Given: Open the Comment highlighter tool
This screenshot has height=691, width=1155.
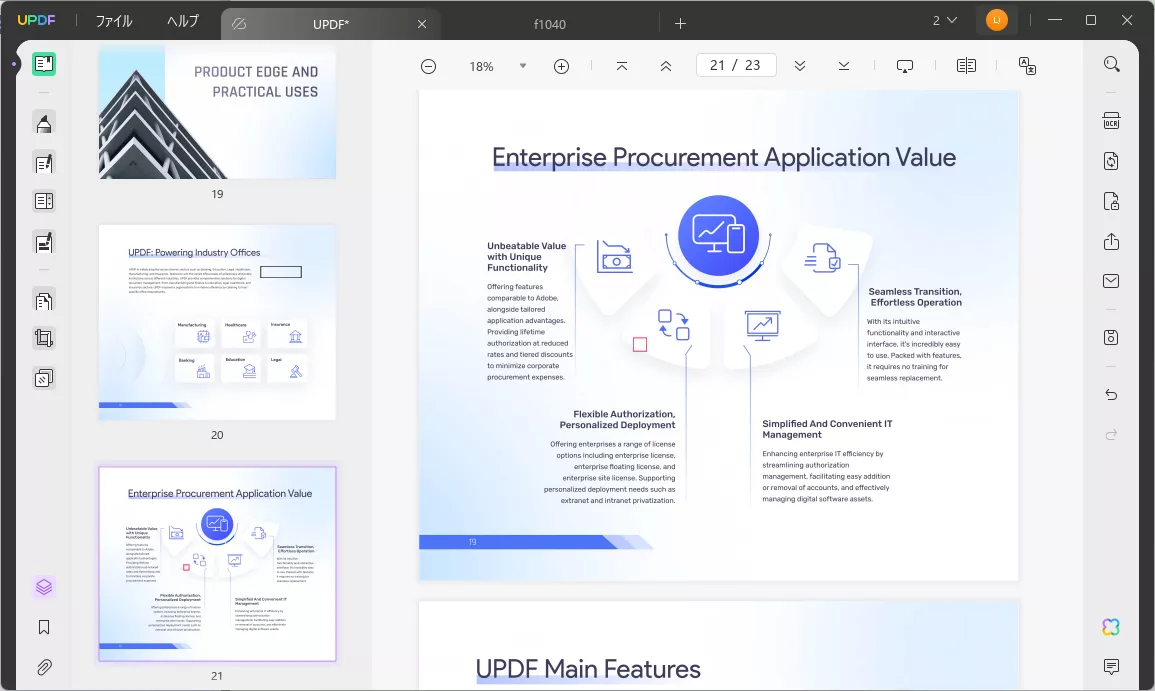Looking at the screenshot, I should coord(44,123).
